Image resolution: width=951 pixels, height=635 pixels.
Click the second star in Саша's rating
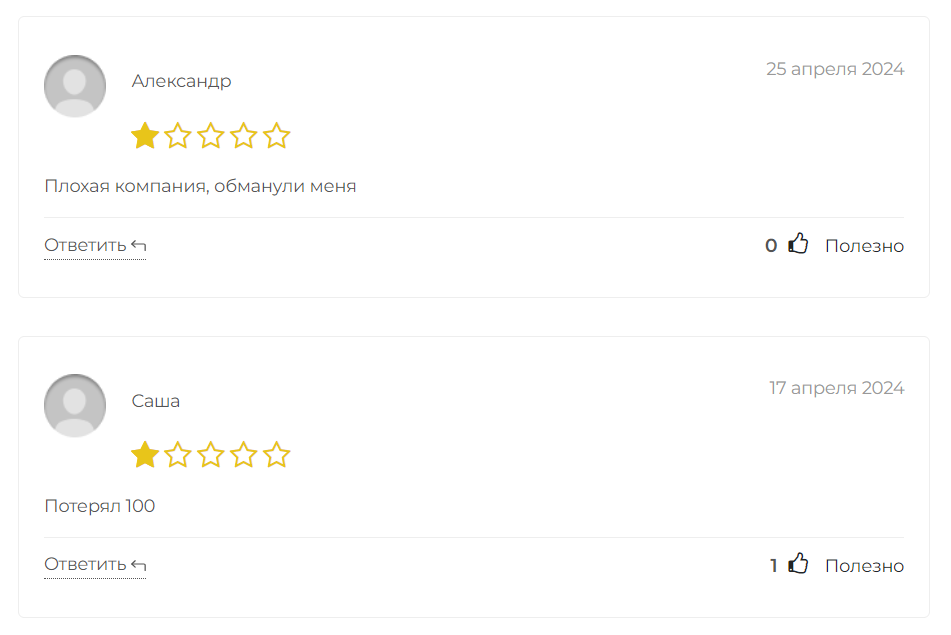pyautogui.click(x=178, y=456)
